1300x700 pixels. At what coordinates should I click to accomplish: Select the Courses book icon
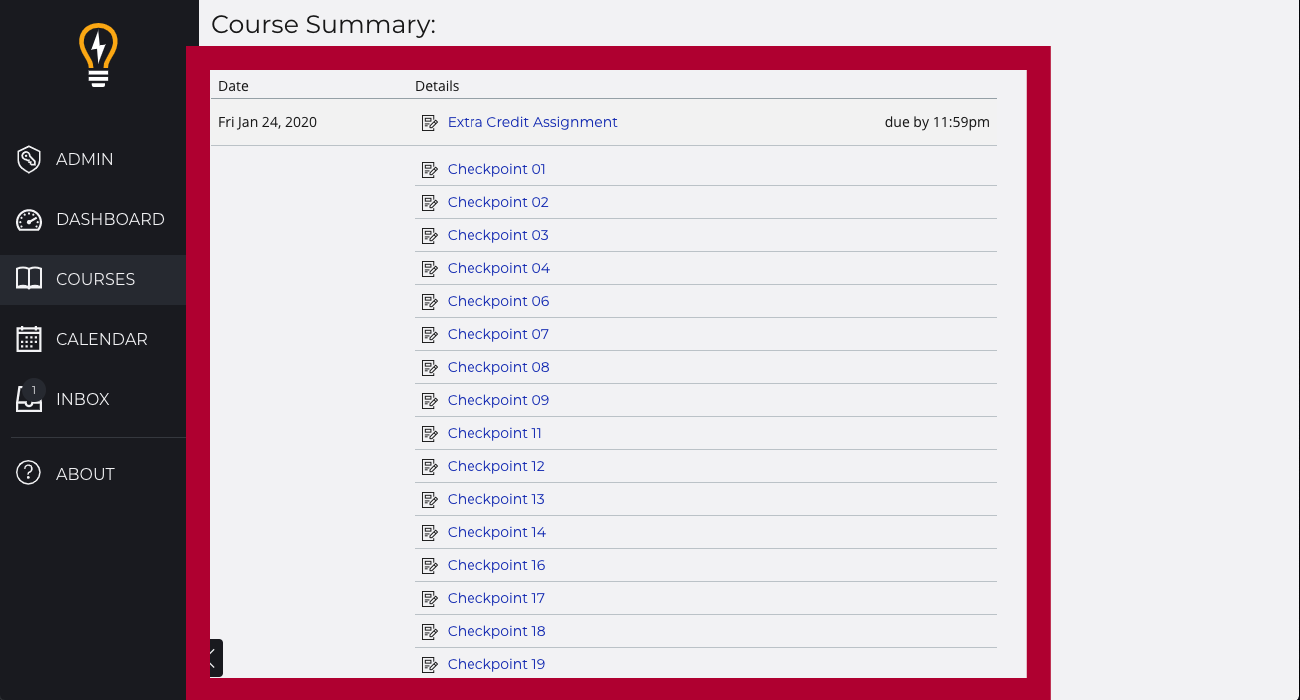click(29, 279)
